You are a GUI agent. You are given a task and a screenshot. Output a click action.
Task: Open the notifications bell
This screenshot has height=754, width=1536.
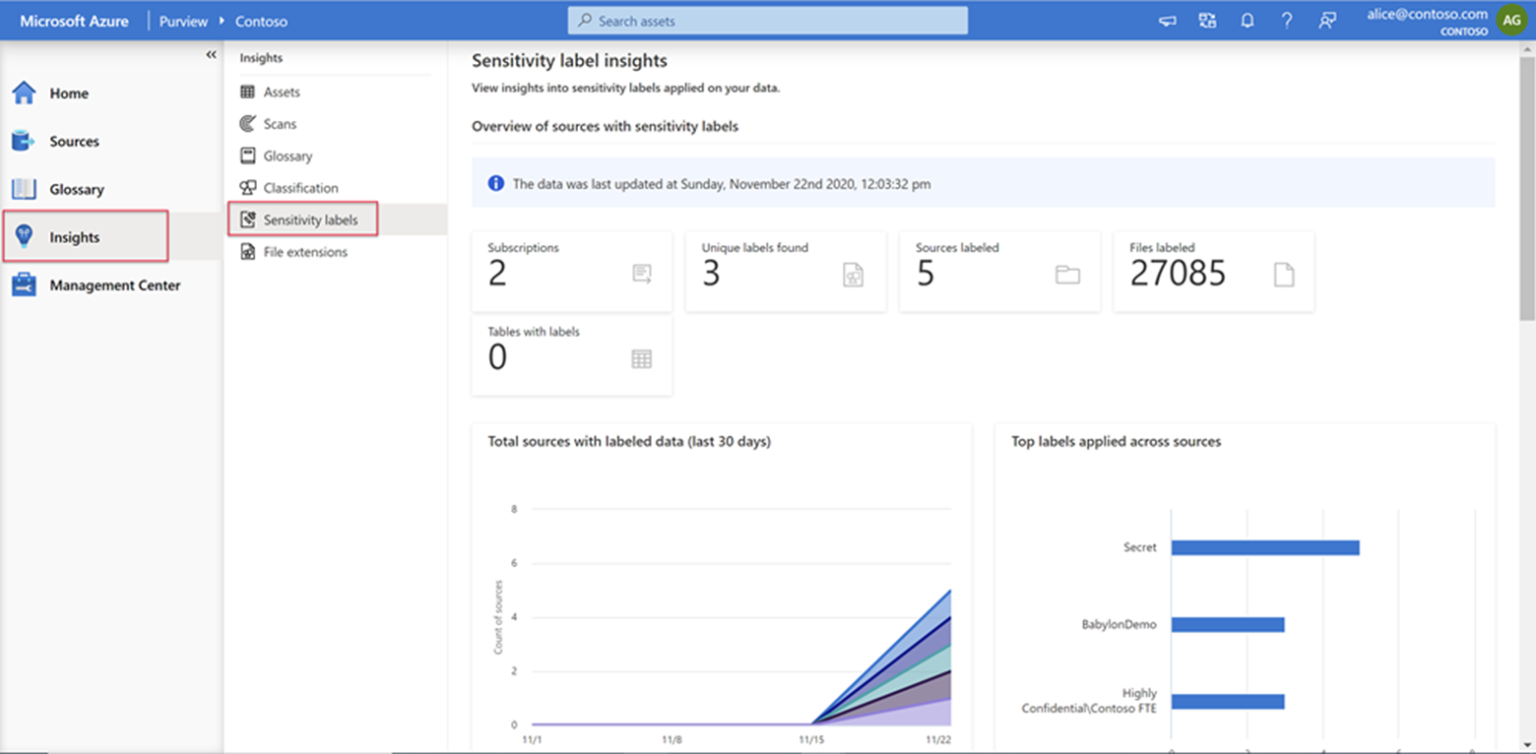1247,20
